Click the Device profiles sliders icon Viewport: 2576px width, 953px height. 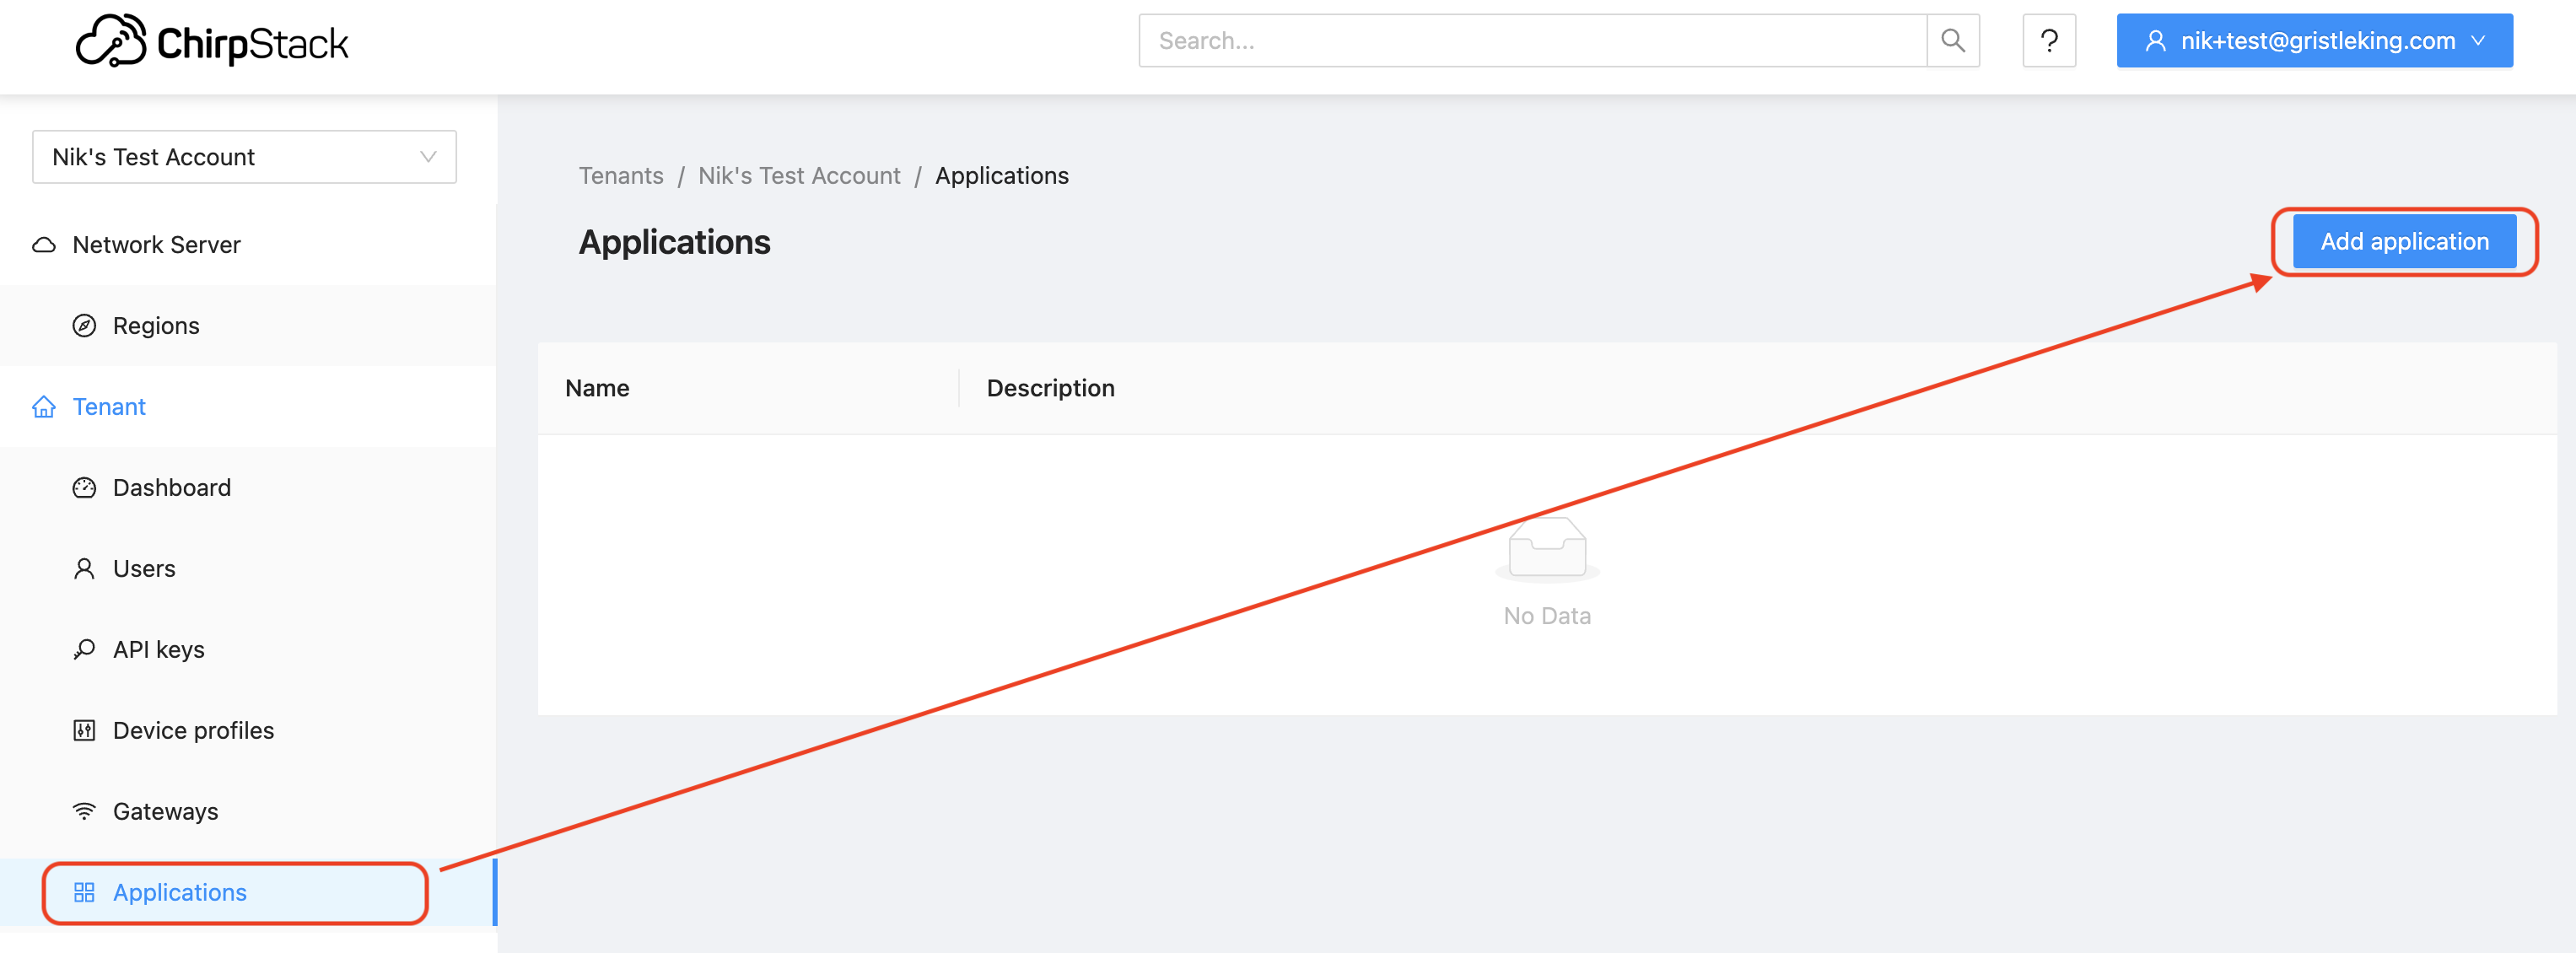click(85, 731)
